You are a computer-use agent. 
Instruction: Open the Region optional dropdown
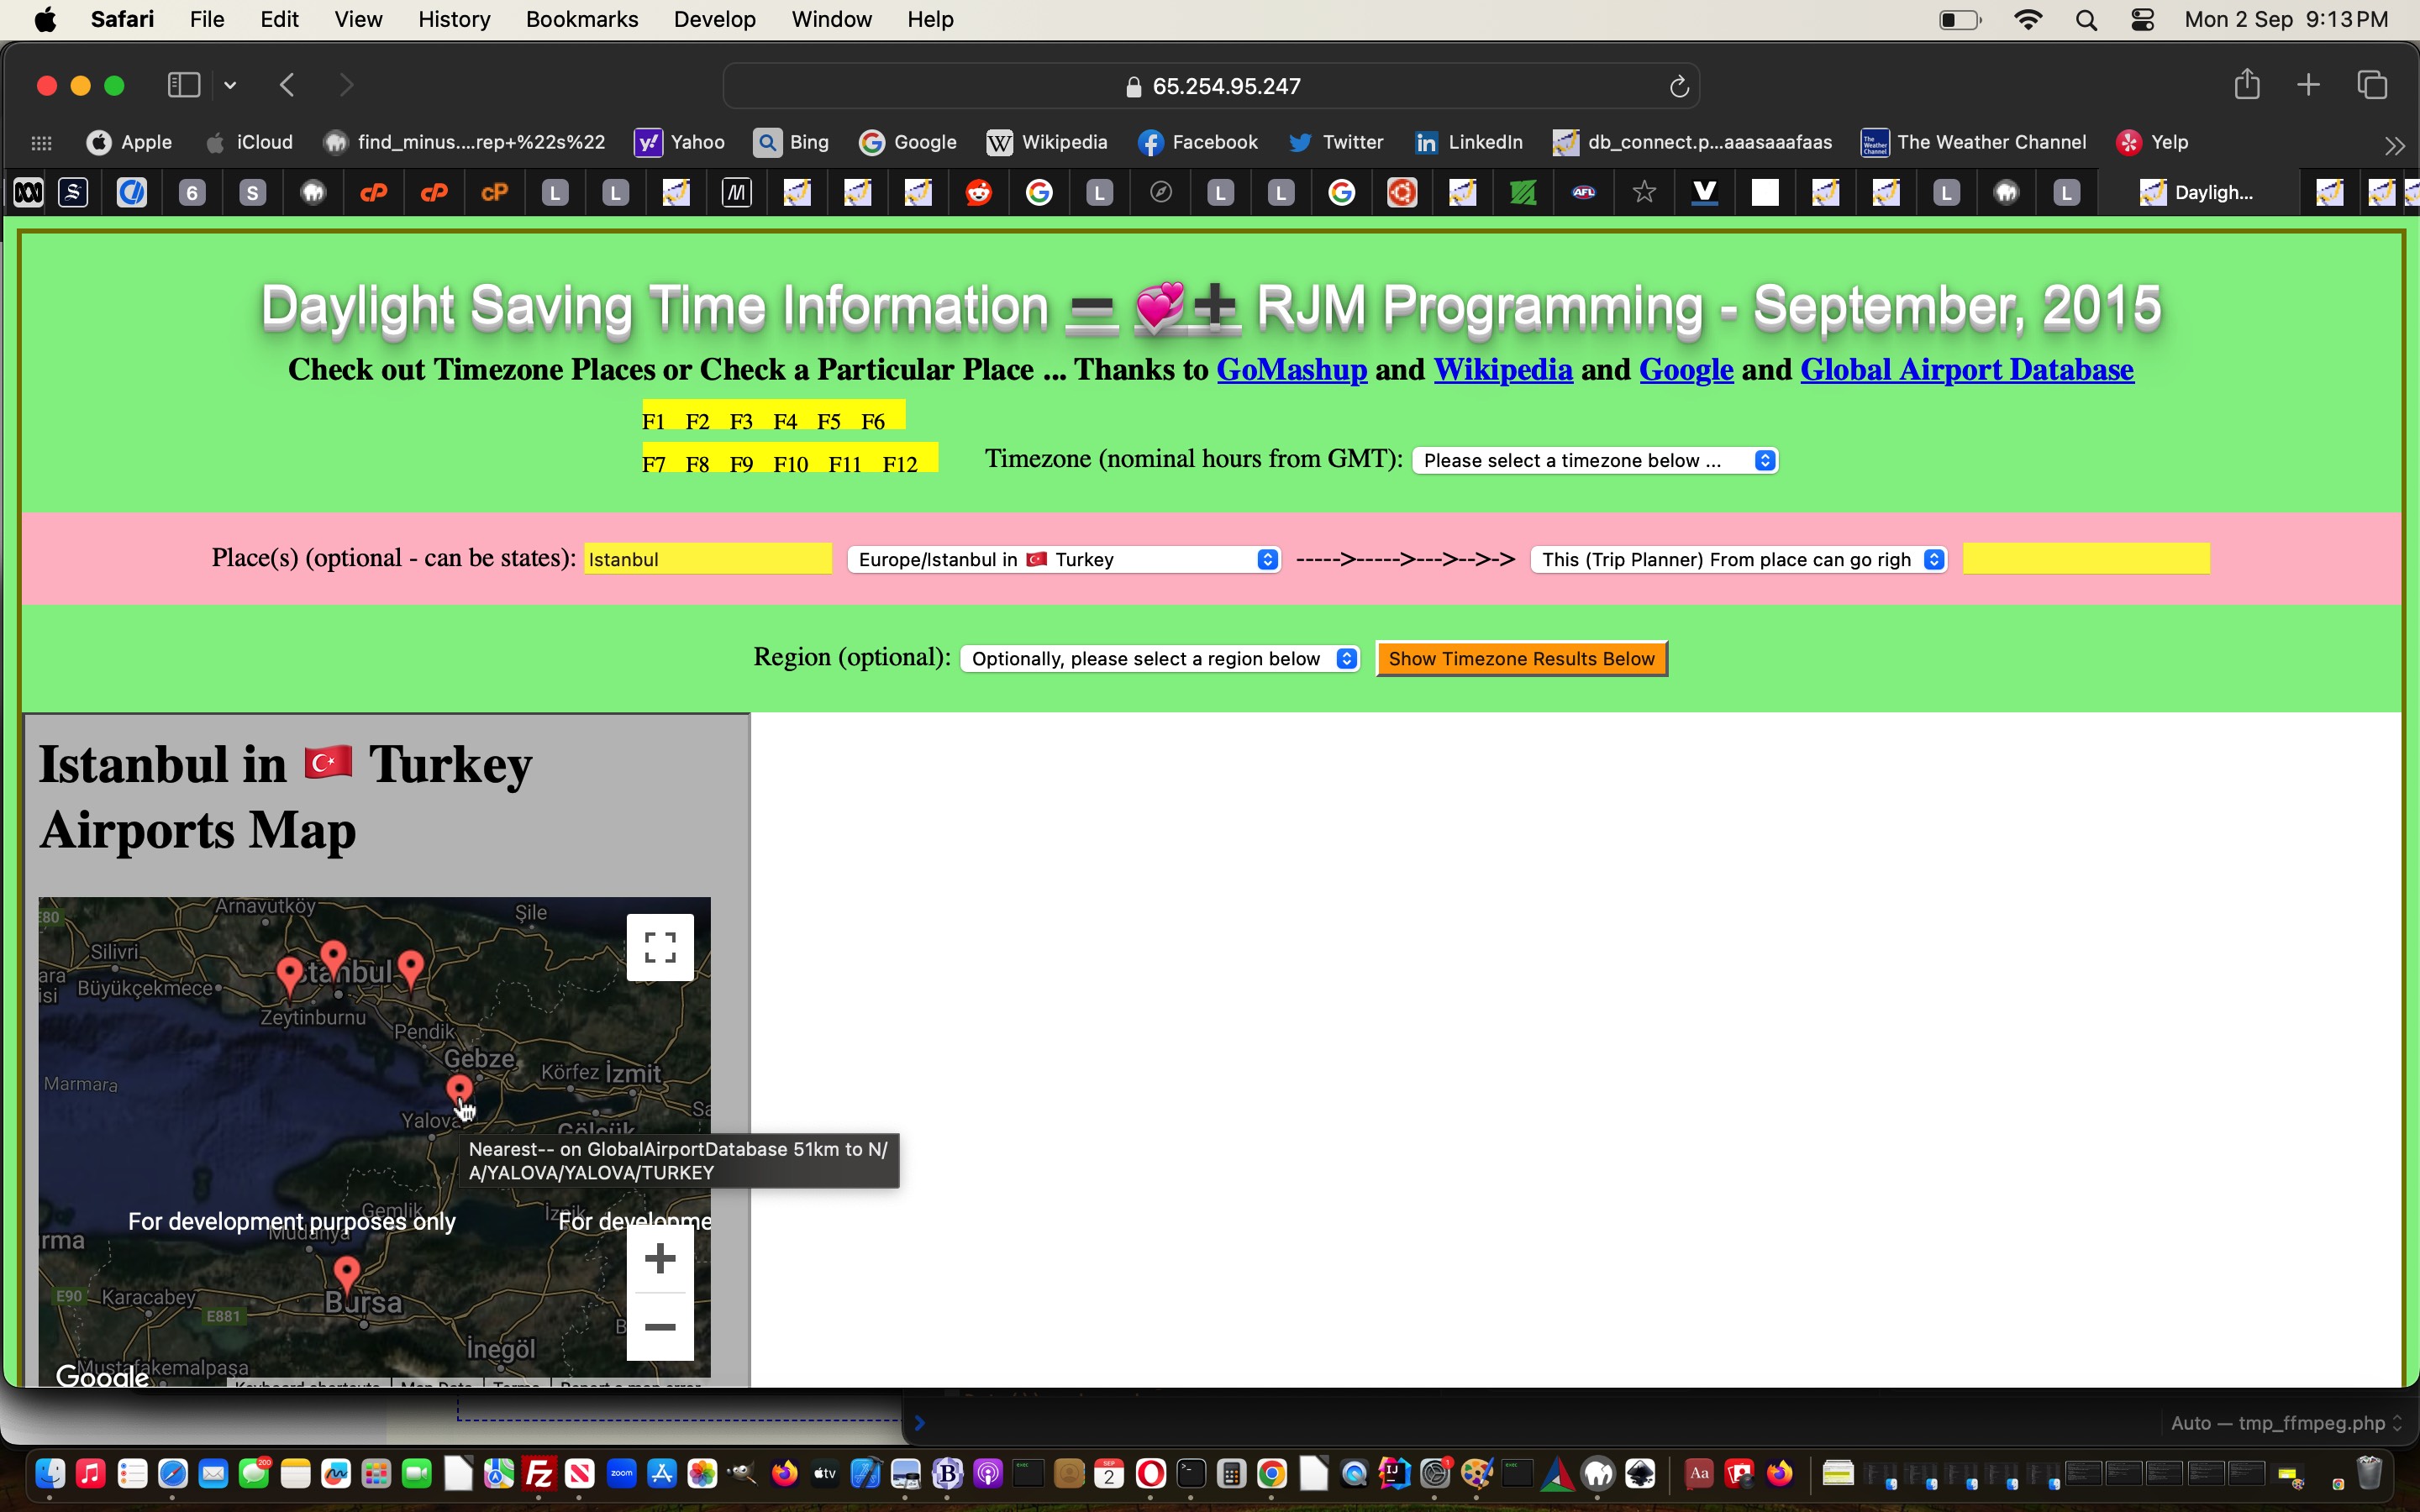[x=1160, y=658]
